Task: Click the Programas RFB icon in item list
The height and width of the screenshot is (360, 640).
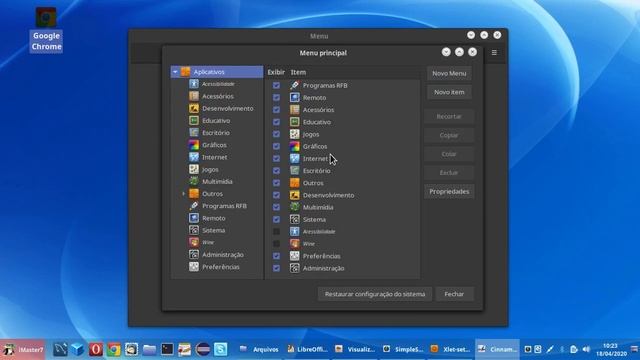Action: click(295, 85)
